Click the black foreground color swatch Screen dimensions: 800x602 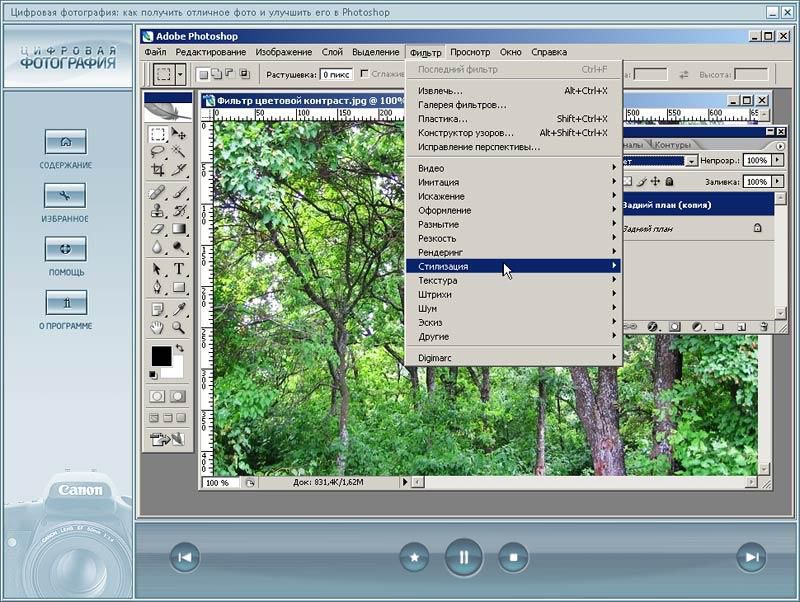160,356
